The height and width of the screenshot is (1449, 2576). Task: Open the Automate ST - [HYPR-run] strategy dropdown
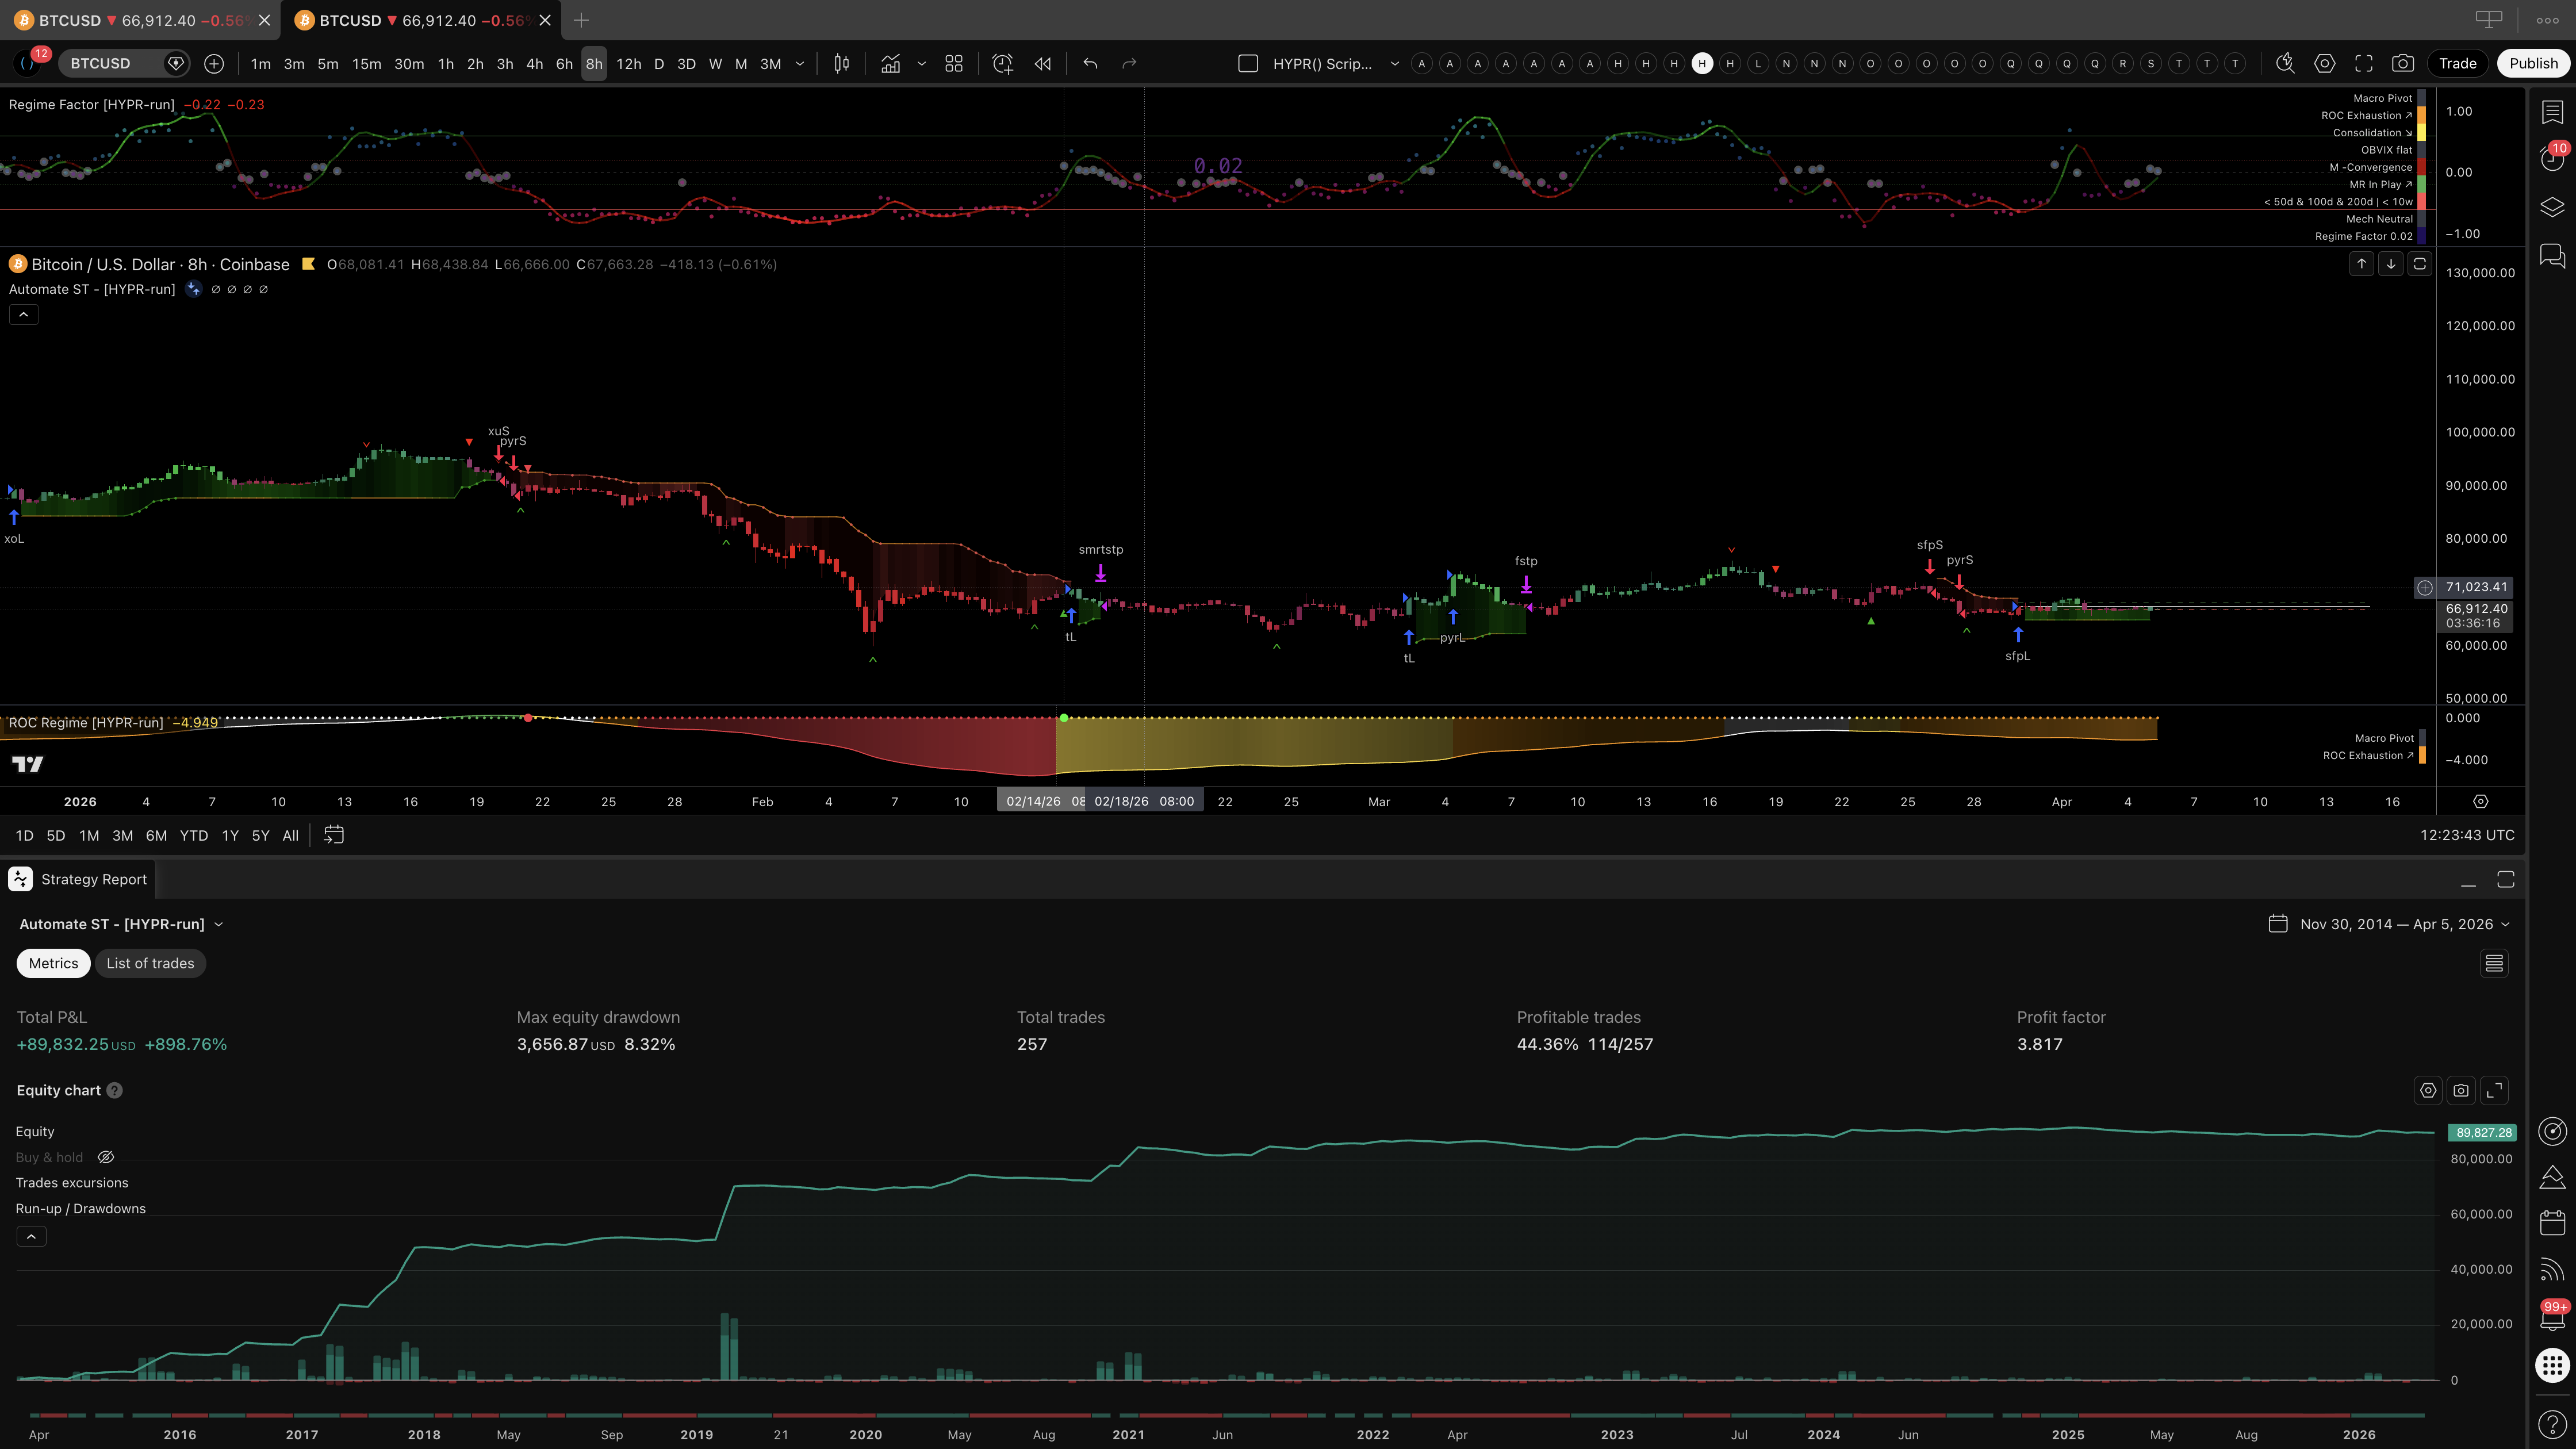[121, 924]
